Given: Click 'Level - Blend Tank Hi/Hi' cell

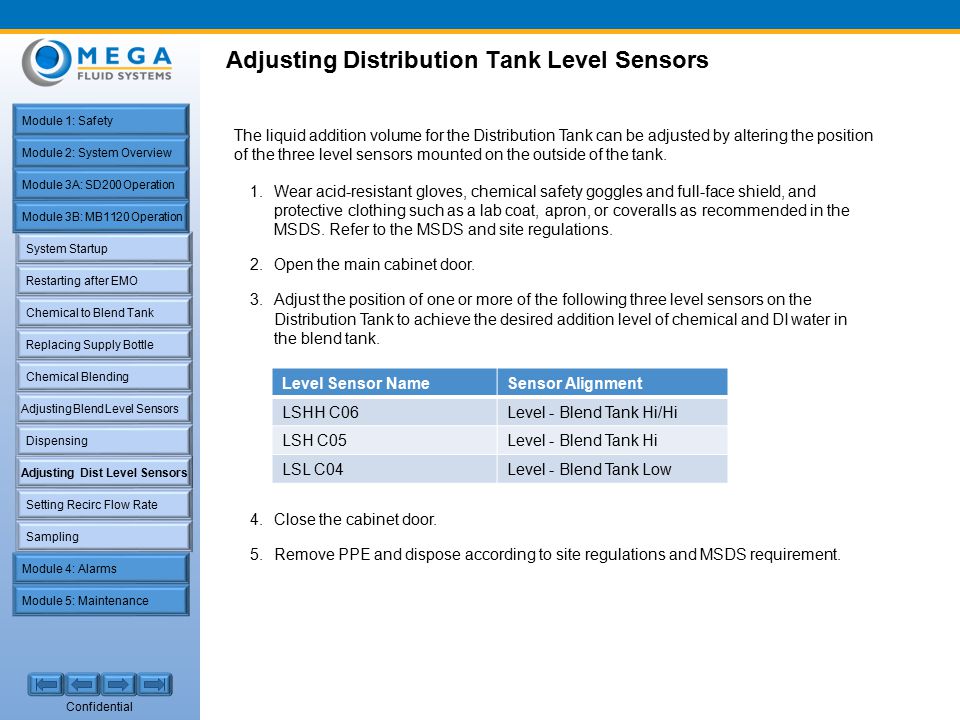Looking at the screenshot, I should click(x=612, y=412).
